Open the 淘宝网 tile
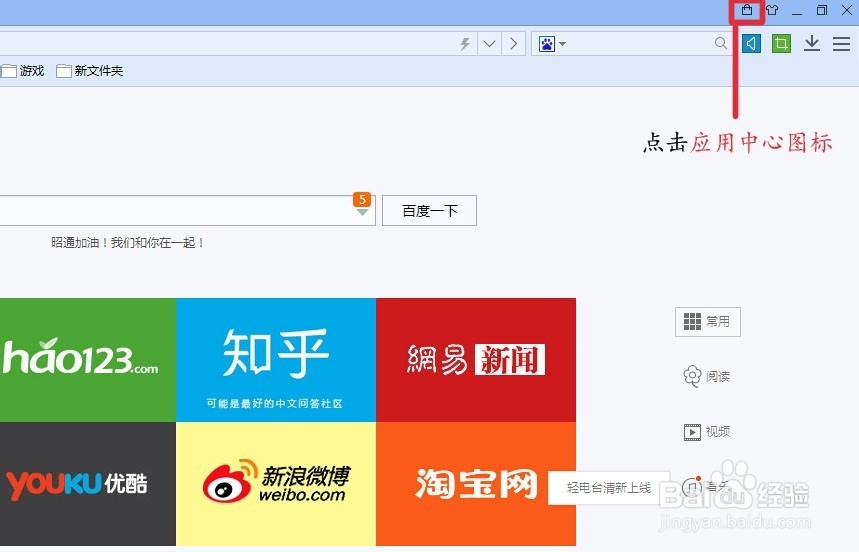Screen dimensions: 859x552 click(x=476, y=484)
